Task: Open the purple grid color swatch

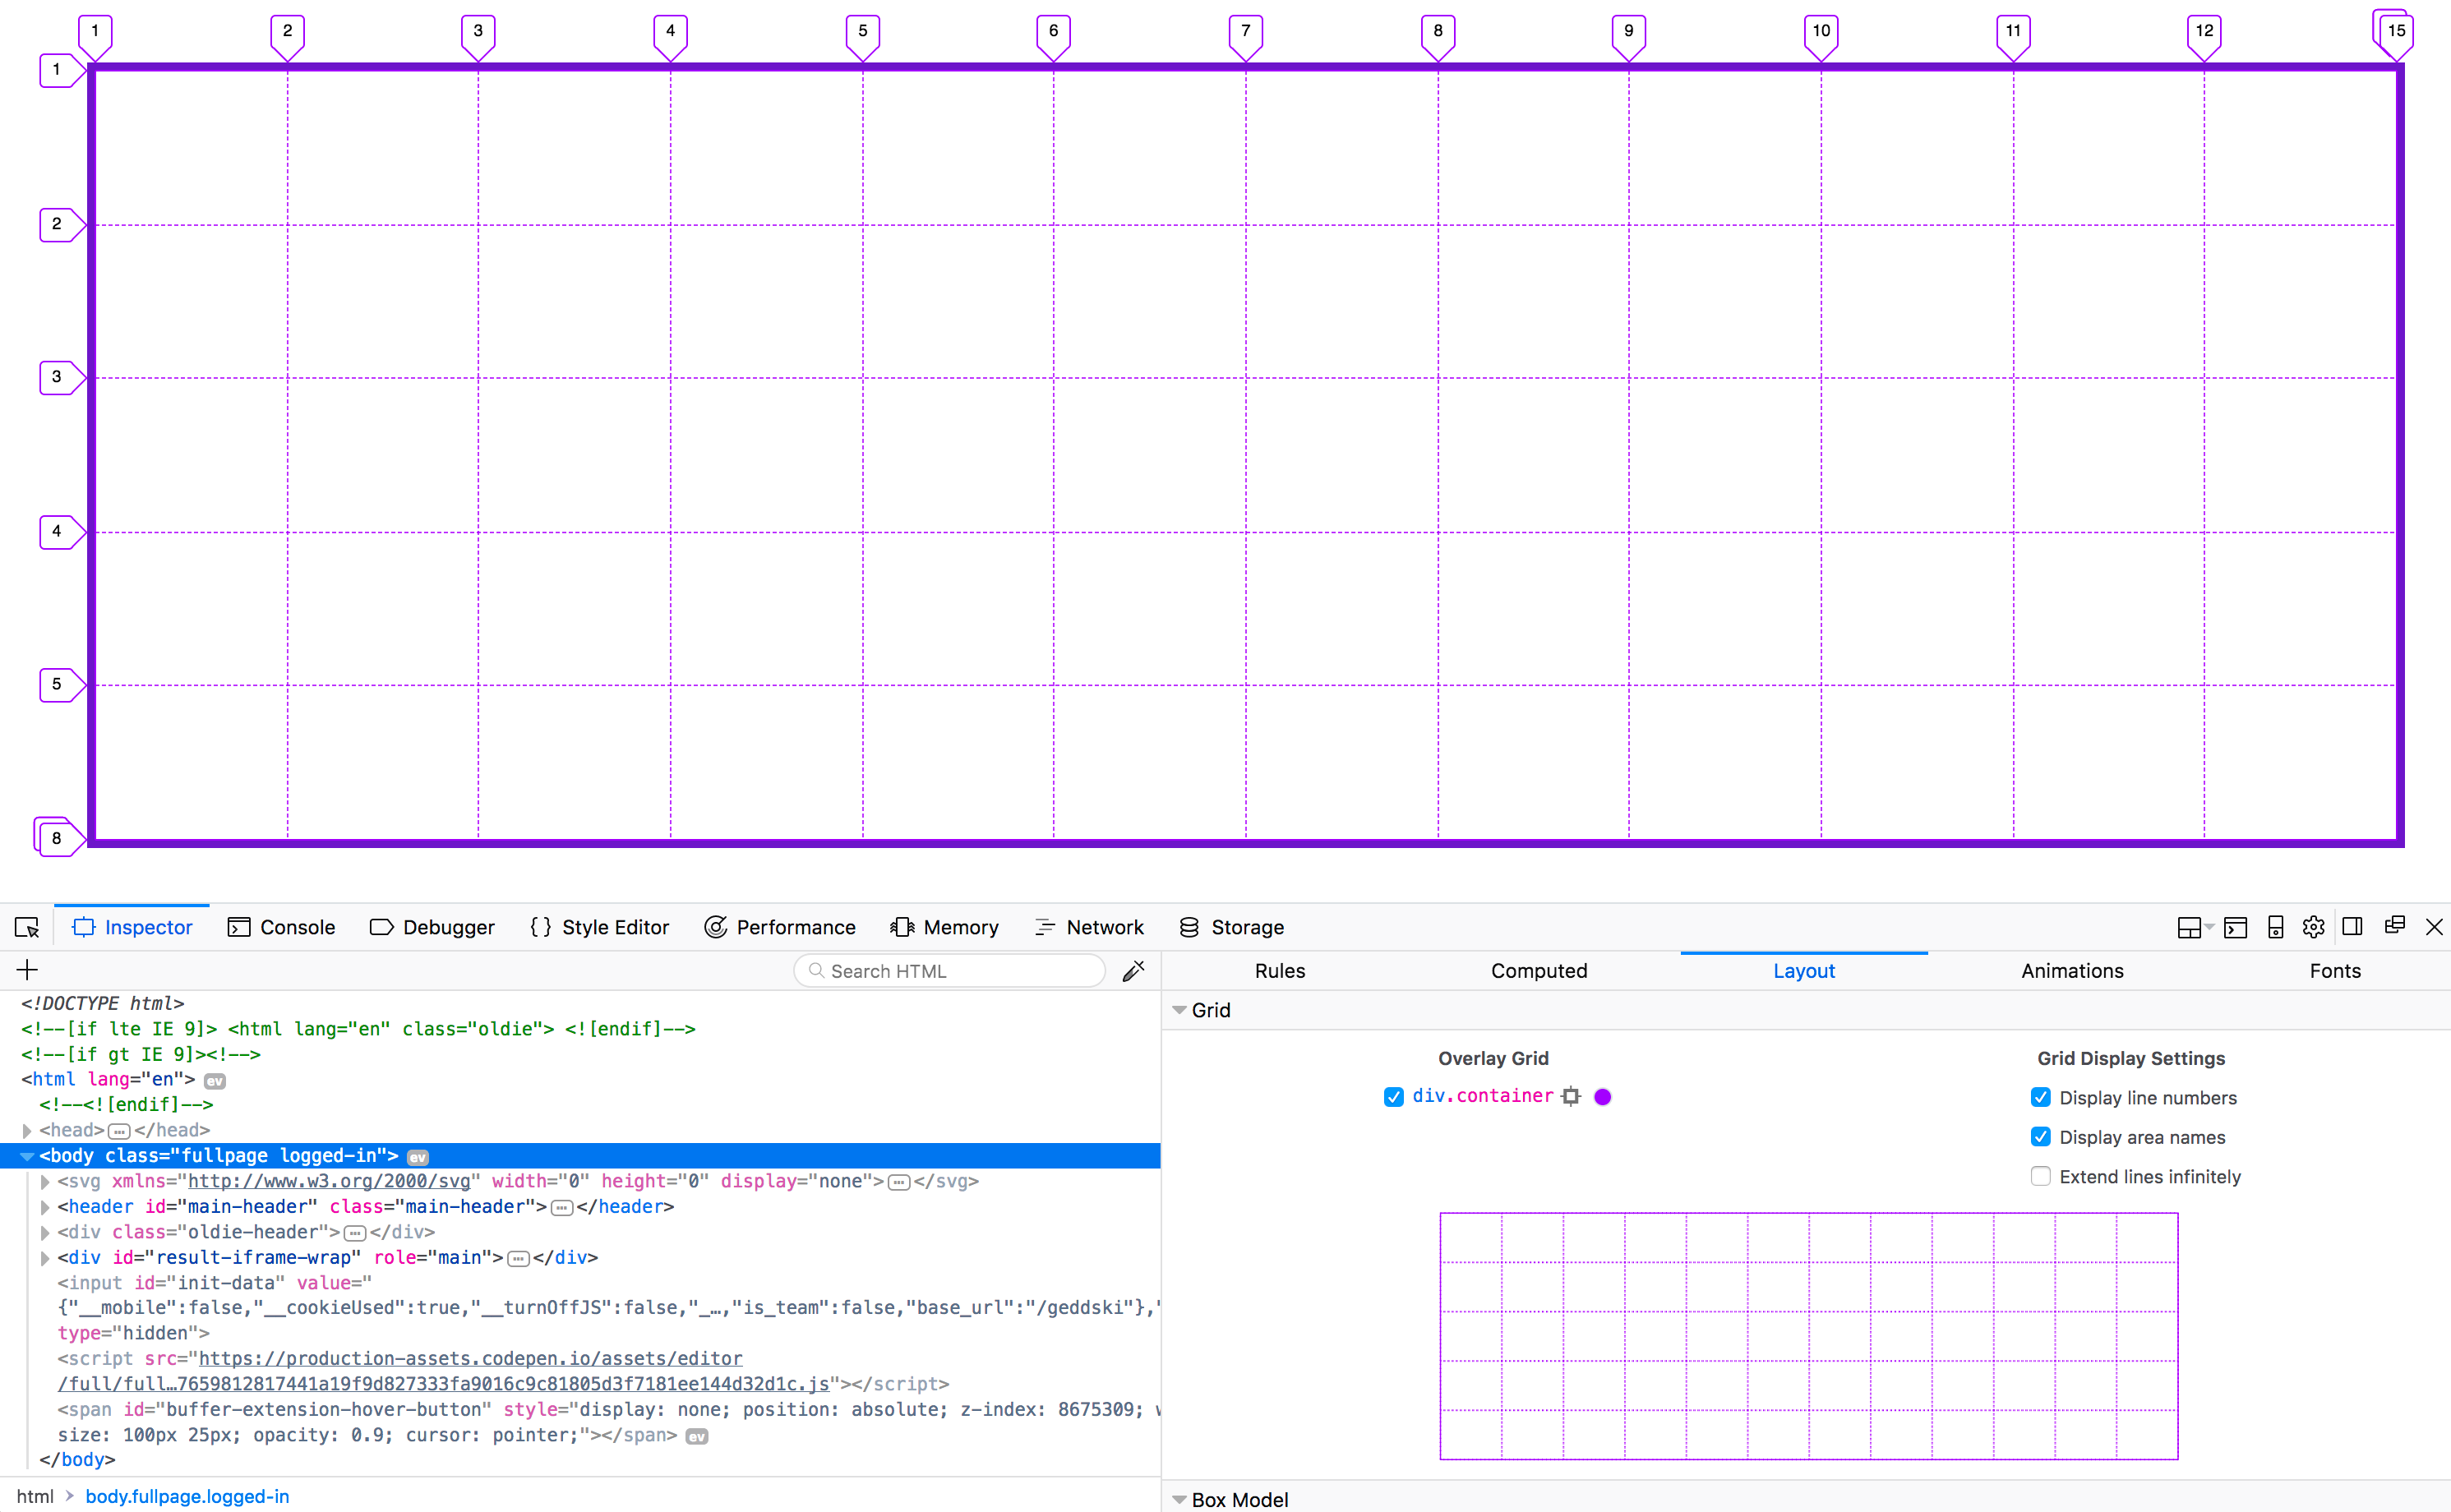Action: [x=1603, y=1097]
